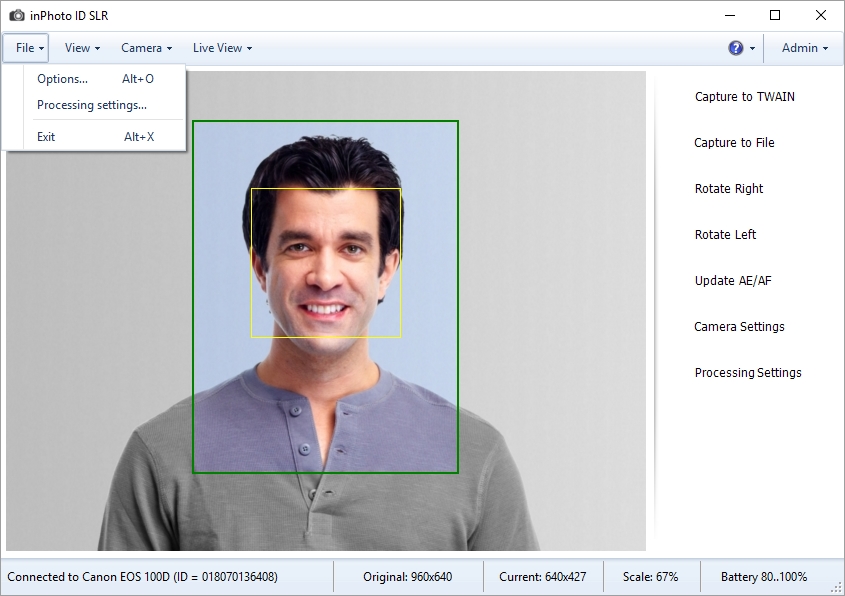Click 'Current: 640x427' status entry
Viewport: 845px width, 596px height.
(x=542, y=577)
